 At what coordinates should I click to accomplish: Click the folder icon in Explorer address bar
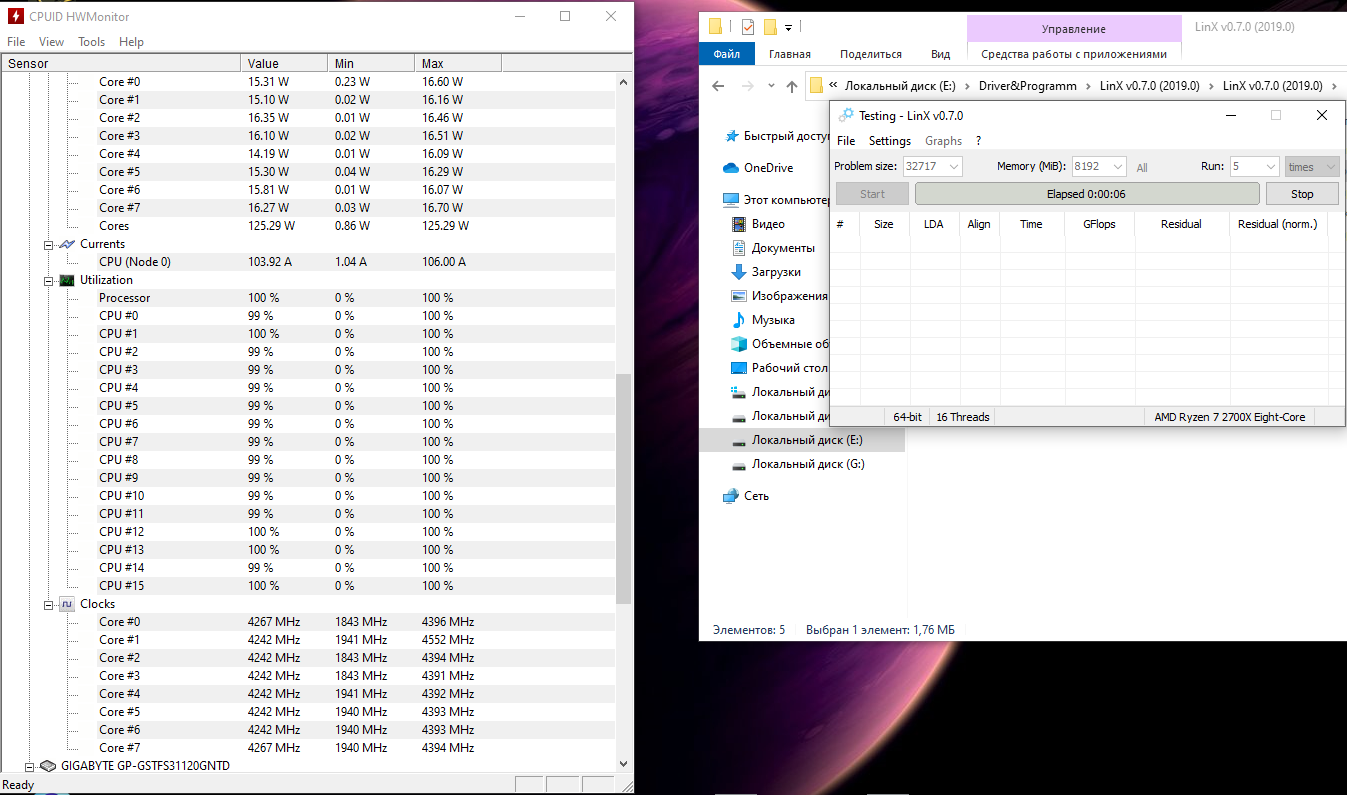pyautogui.click(x=816, y=86)
